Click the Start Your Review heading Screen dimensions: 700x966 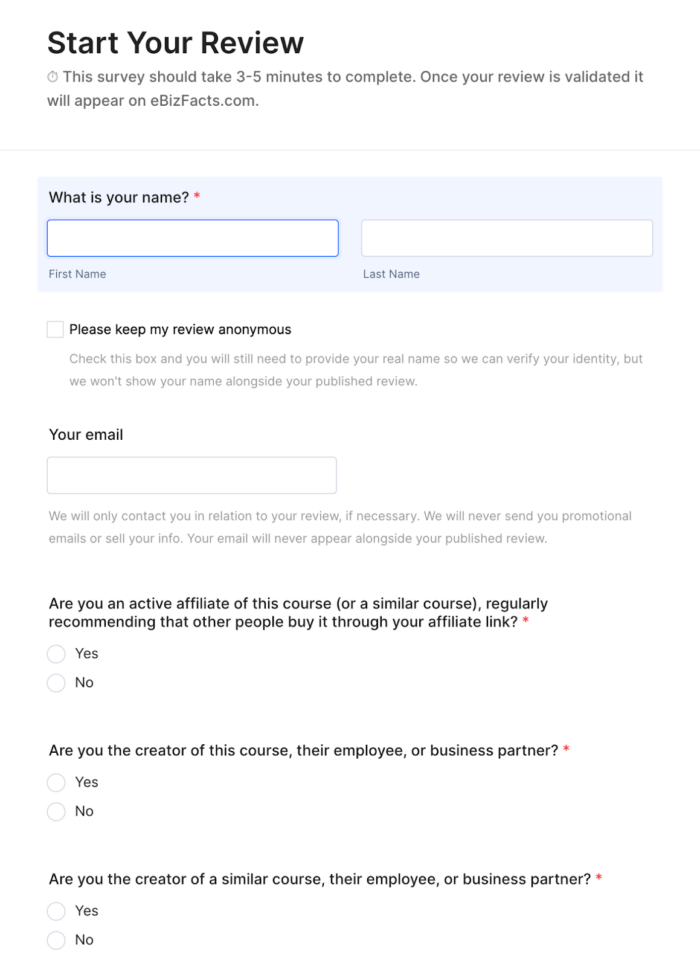click(175, 43)
